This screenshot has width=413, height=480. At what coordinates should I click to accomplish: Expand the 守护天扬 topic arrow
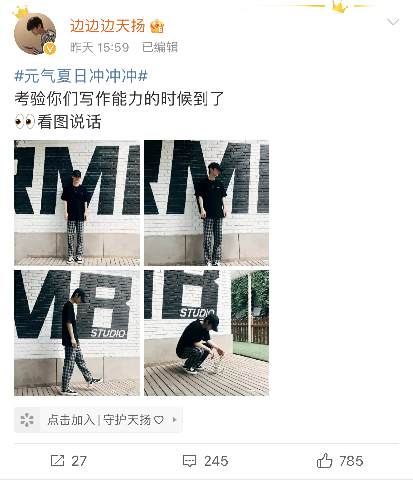tap(174, 420)
